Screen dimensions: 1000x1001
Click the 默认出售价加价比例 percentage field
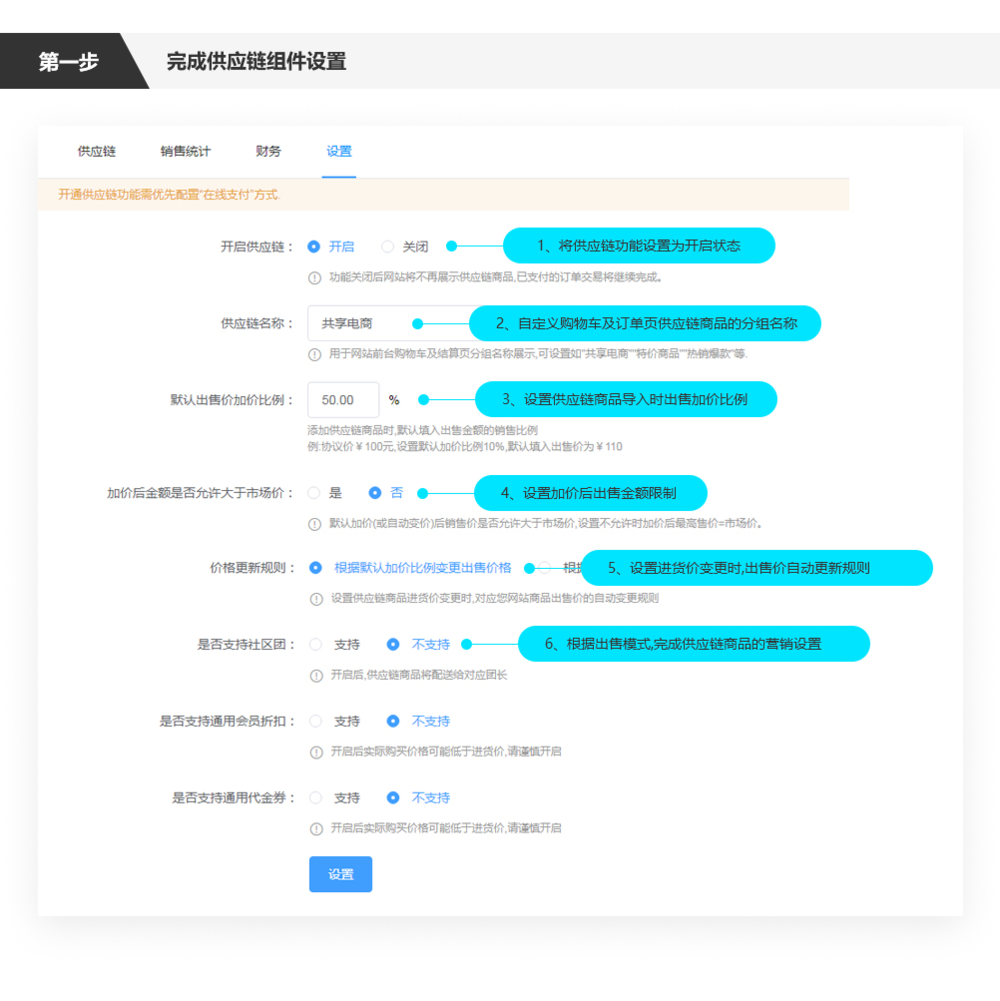[x=343, y=400]
